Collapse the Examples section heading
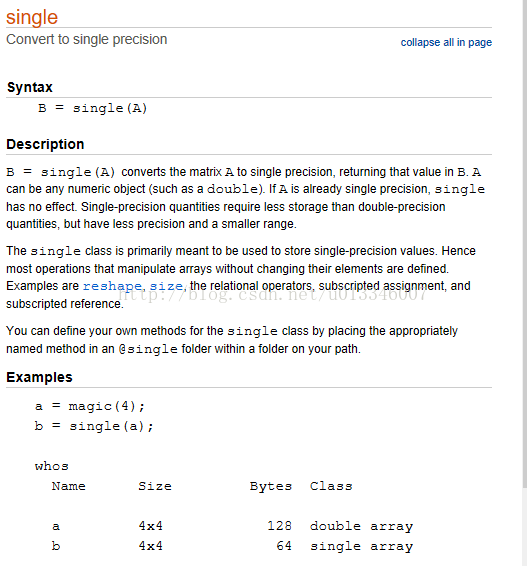 [x=39, y=377]
